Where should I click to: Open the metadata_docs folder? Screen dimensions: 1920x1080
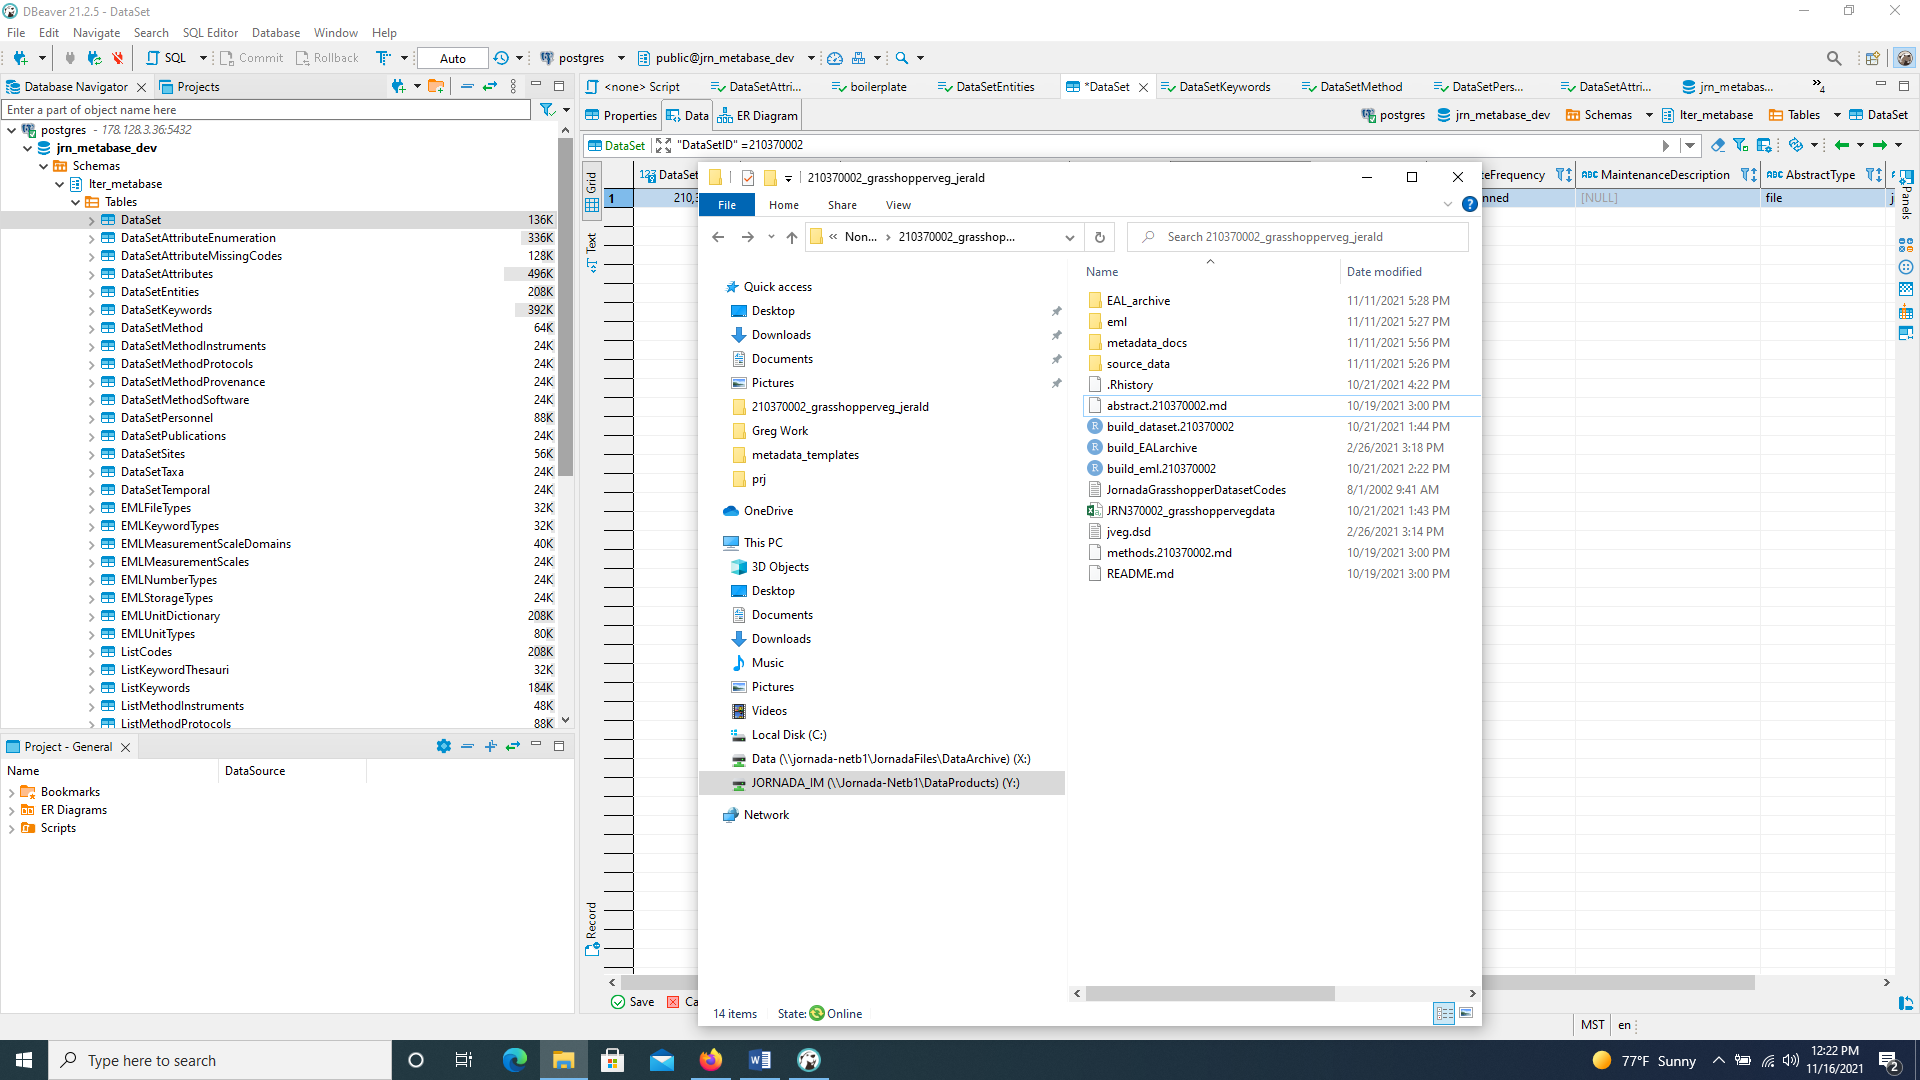1146,343
